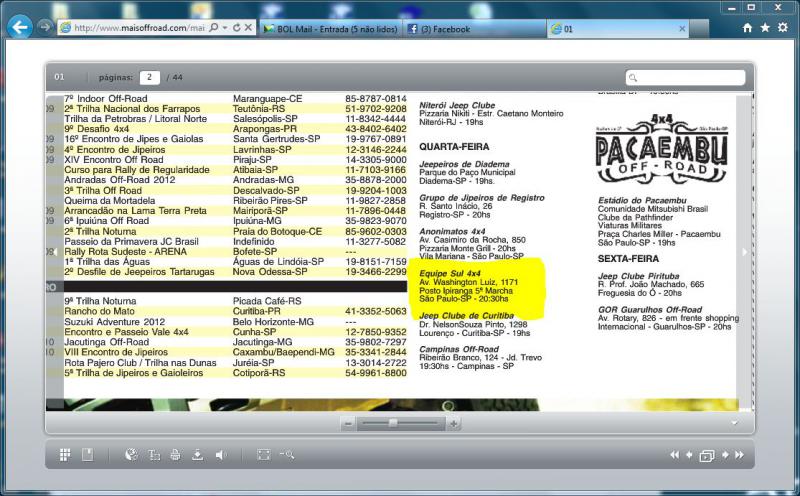The image size is (800, 496).
Task: Click the Niterói Jeep Clube heading
Action: 457,105
